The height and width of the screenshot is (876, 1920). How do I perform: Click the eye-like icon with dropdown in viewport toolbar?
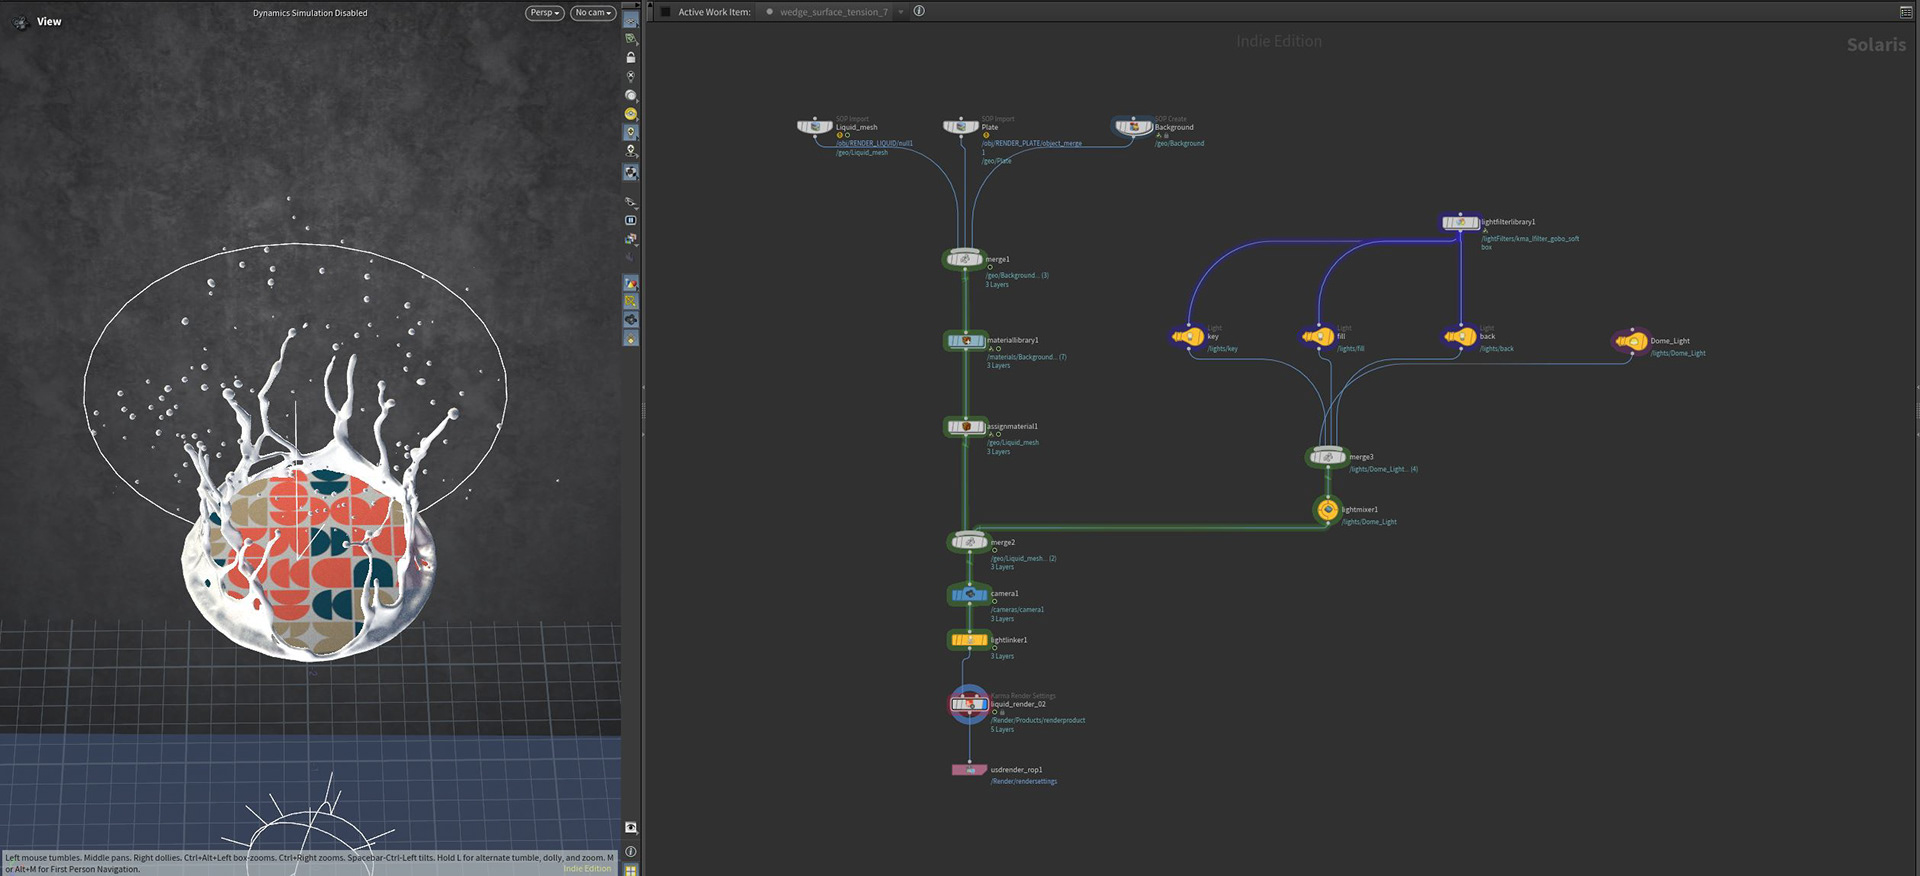(x=631, y=202)
